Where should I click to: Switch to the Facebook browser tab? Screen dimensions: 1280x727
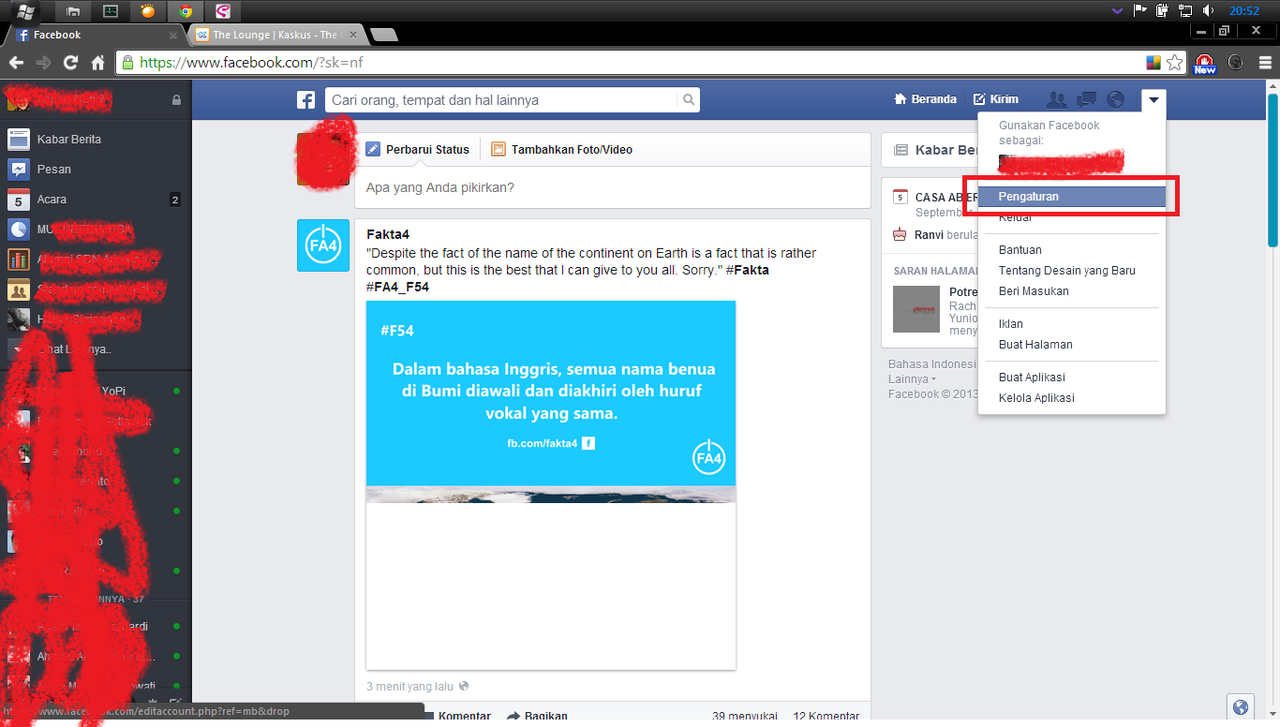coord(95,34)
